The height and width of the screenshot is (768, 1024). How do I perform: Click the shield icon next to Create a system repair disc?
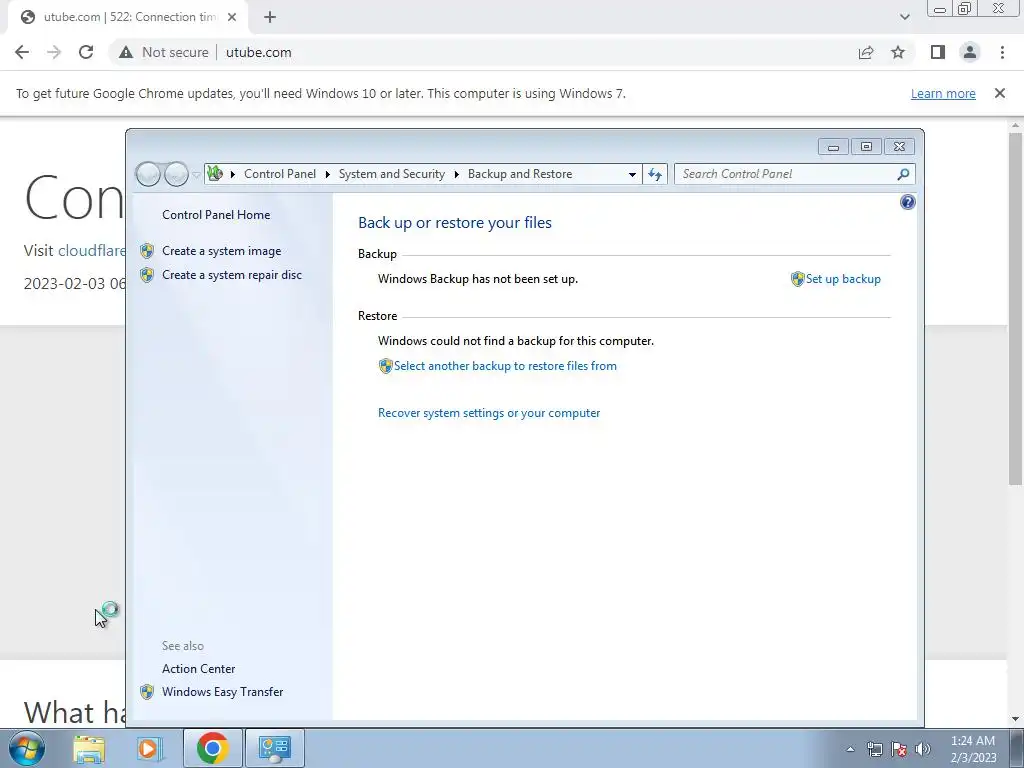(x=147, y=275)
